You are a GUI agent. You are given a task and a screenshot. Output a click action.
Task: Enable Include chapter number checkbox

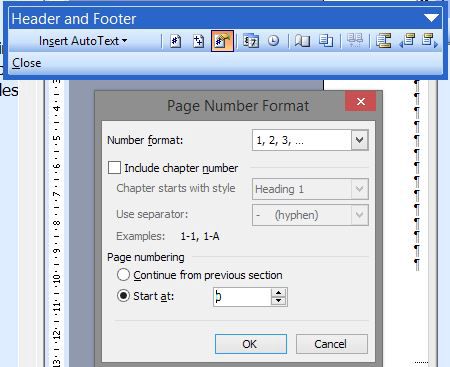[114, 168]
